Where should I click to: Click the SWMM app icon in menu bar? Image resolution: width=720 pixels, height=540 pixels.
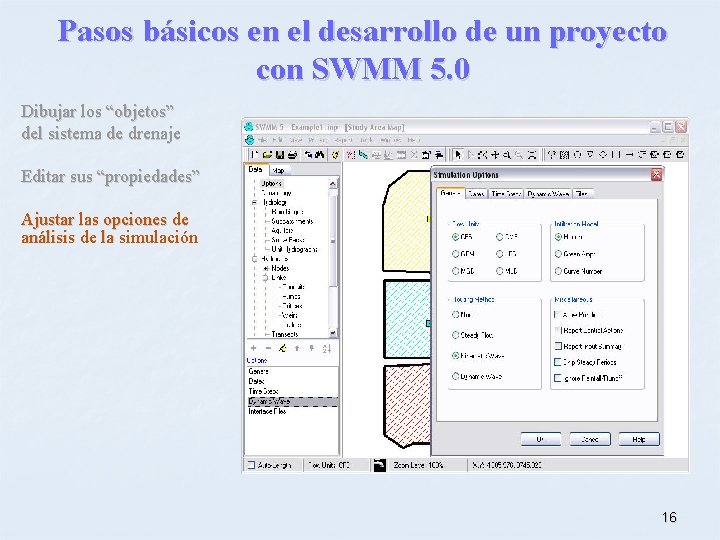[250, 140]
